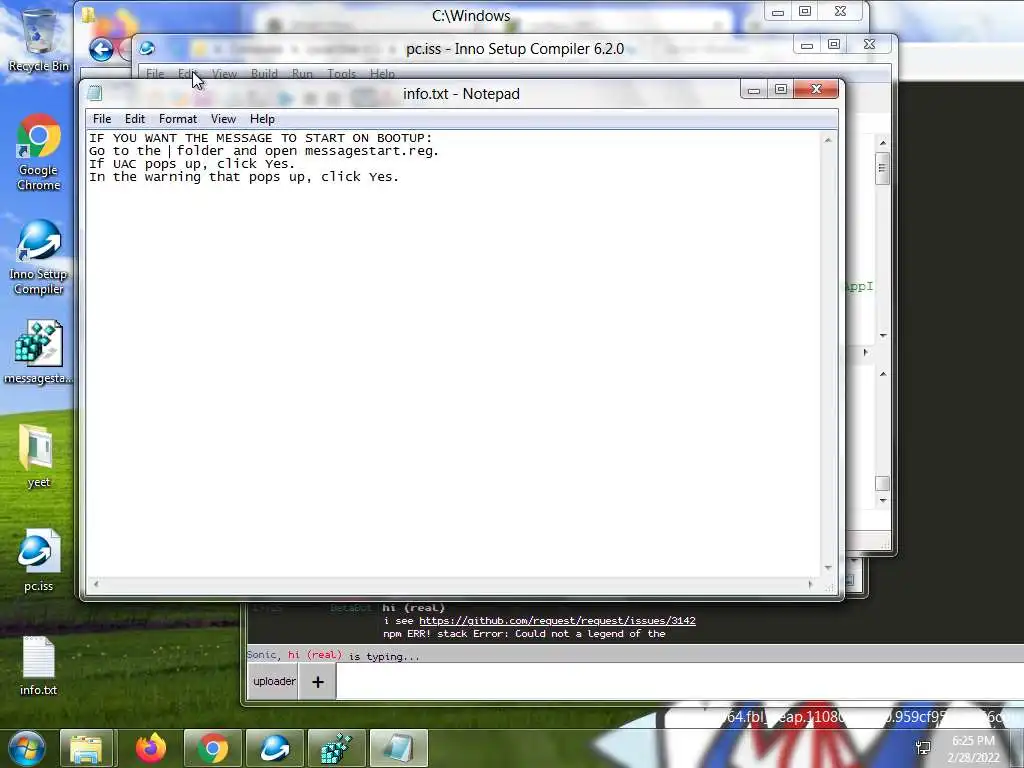Image resolution: width=1024 pixels, height=768 pixels.
Task: Open the View menu in Inno Setup Compiler
Action: point(224,74)
